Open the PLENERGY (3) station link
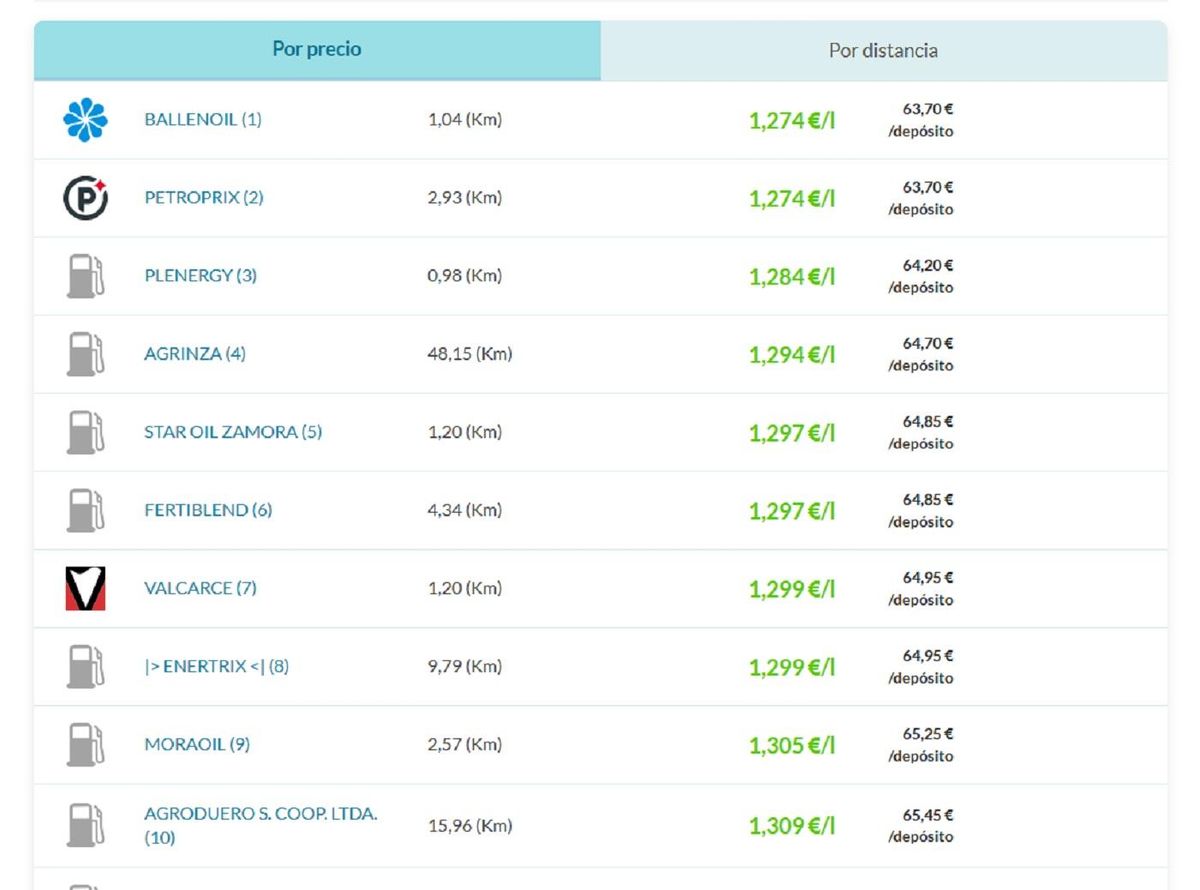Screen dimensions: 1200x890 200,275
